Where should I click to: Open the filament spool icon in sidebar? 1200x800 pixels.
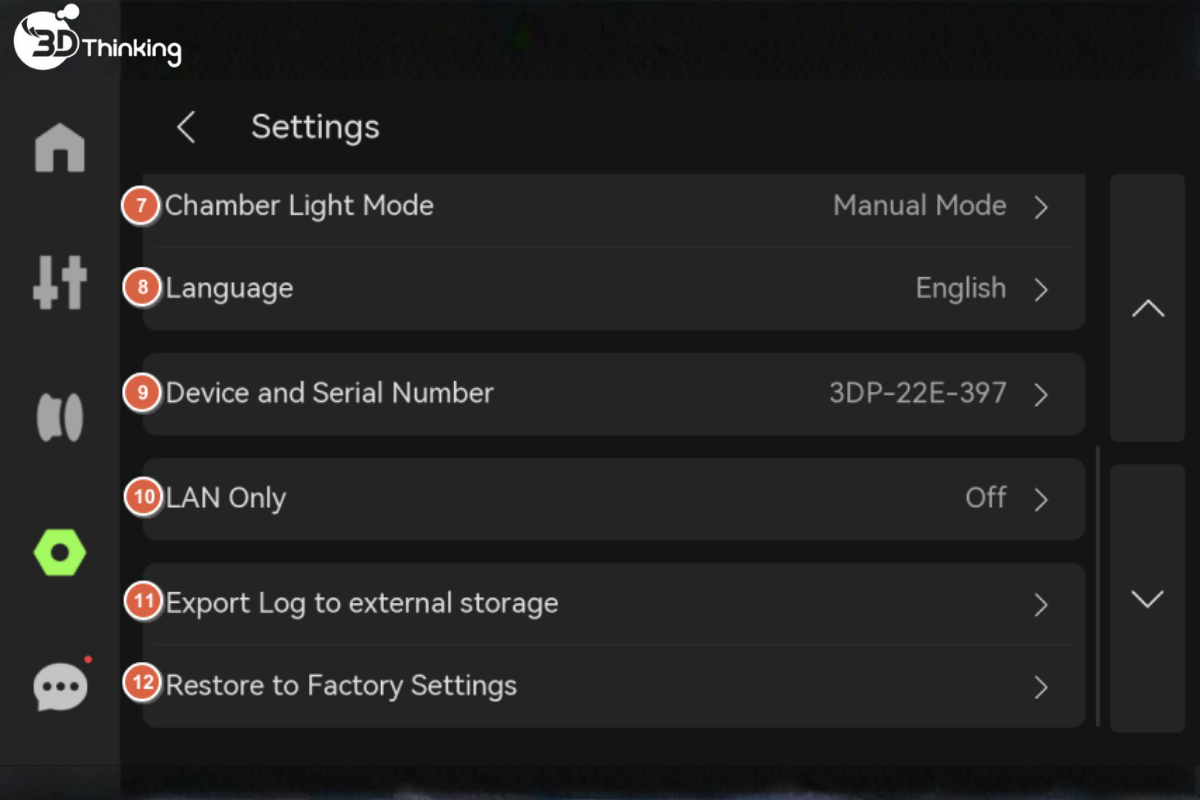click(60, 417)
